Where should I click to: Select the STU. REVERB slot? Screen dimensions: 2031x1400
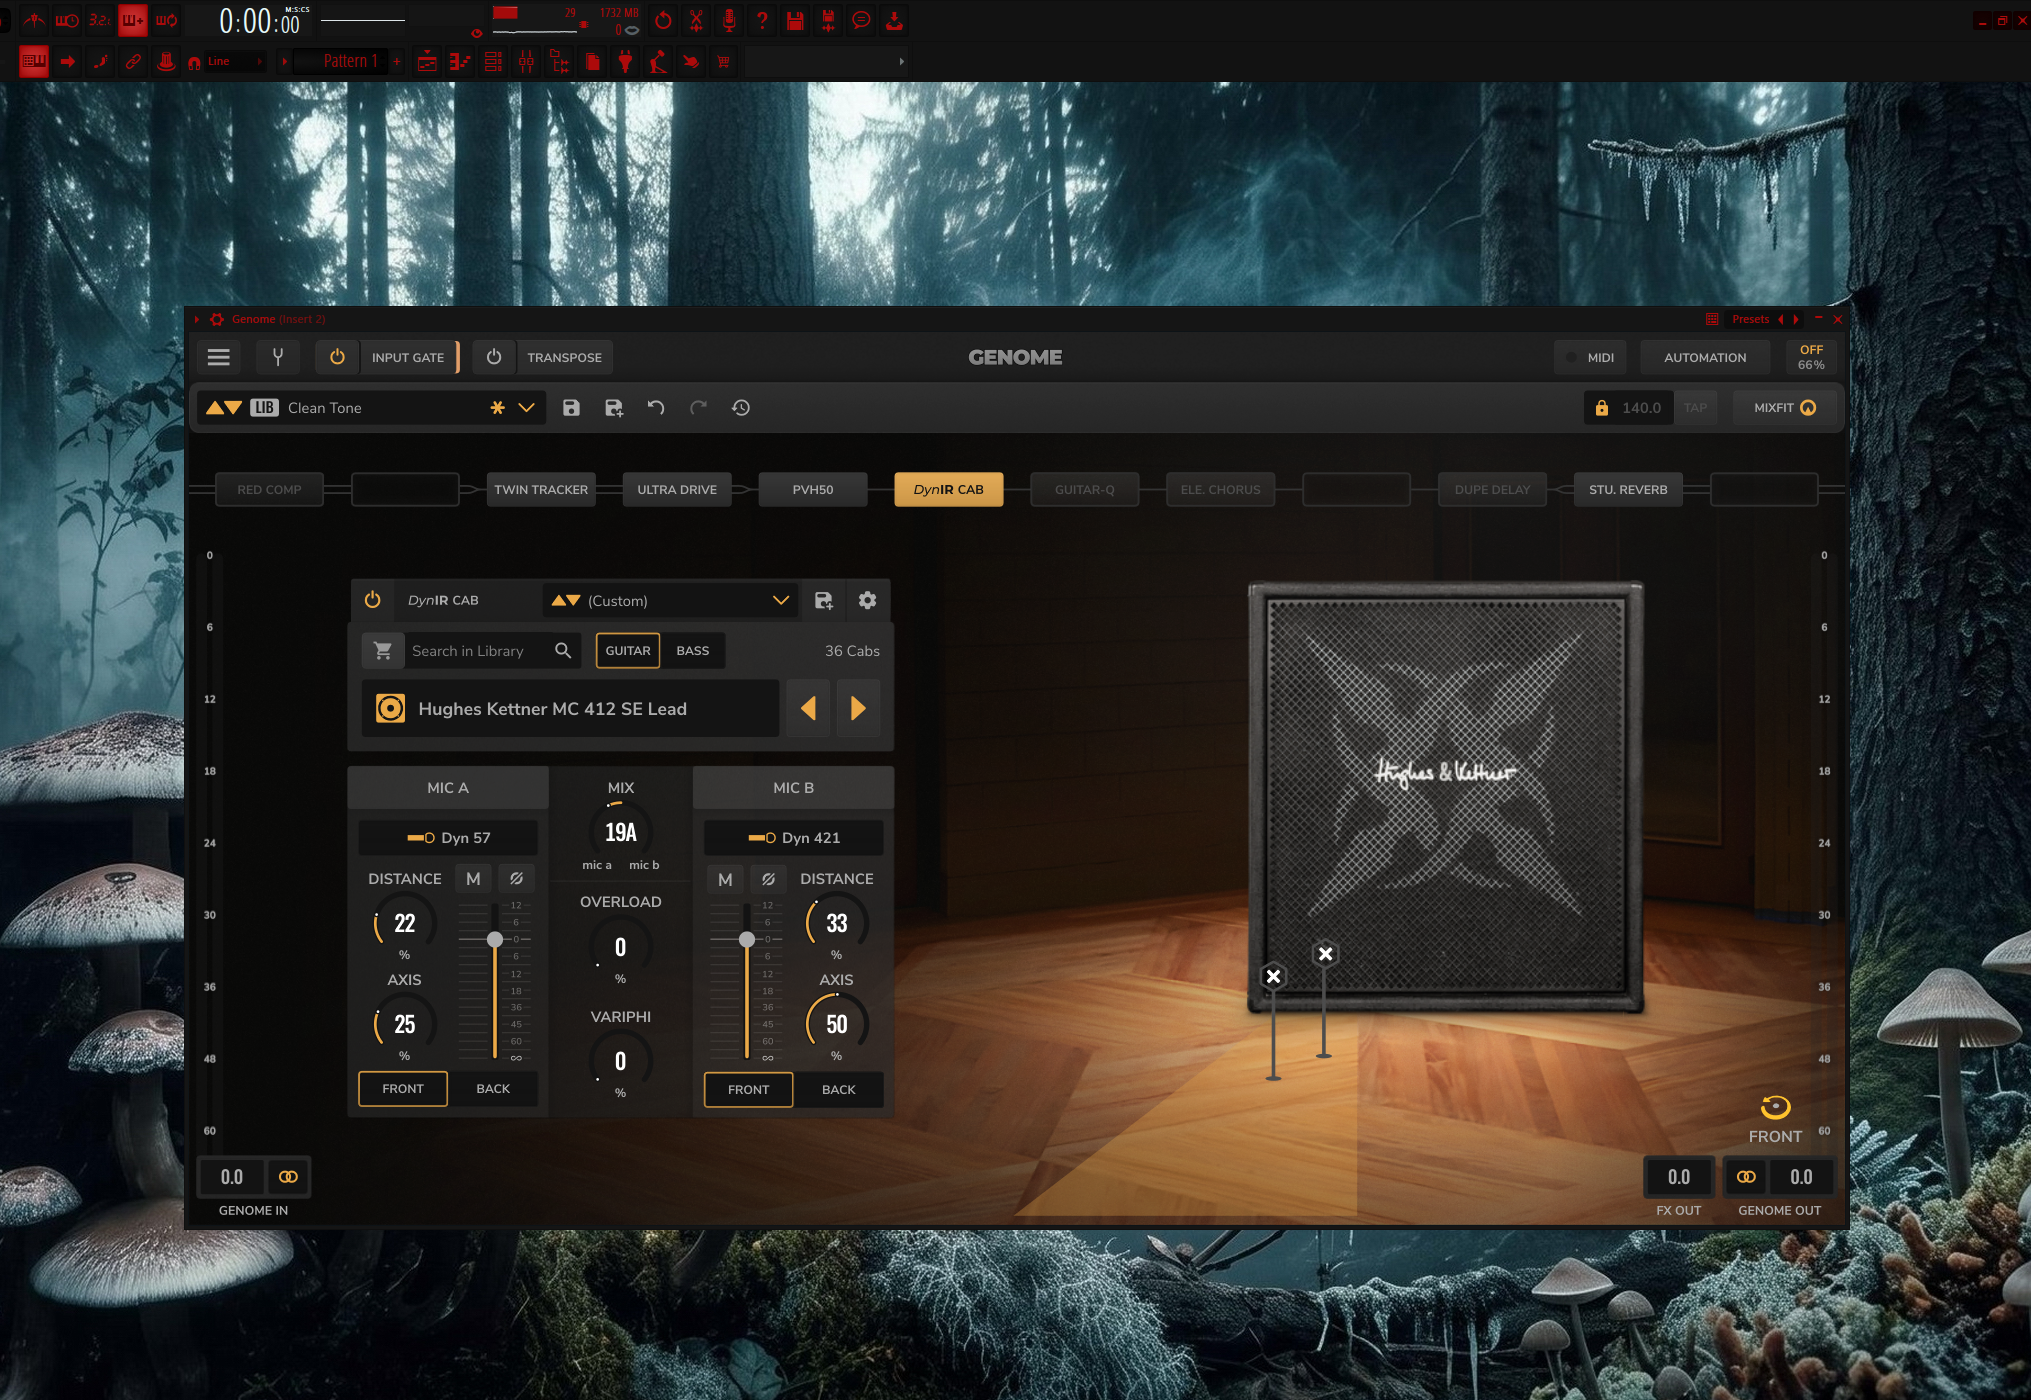coord(1628,490)
